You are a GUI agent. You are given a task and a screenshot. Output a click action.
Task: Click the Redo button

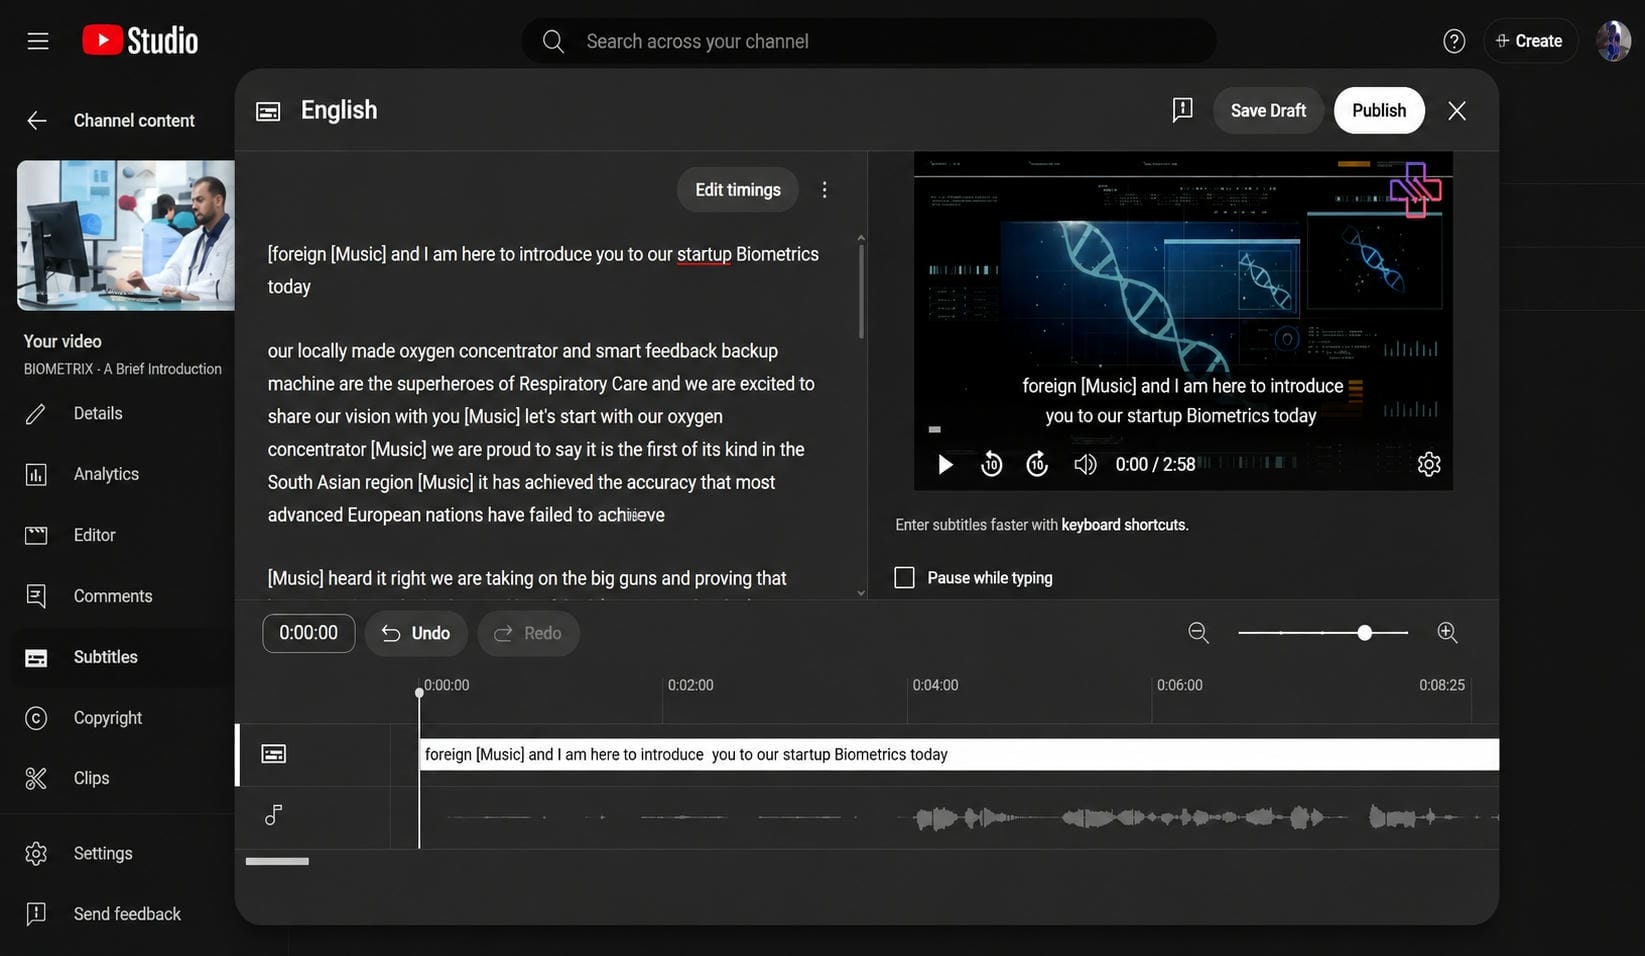coord(528,633)
